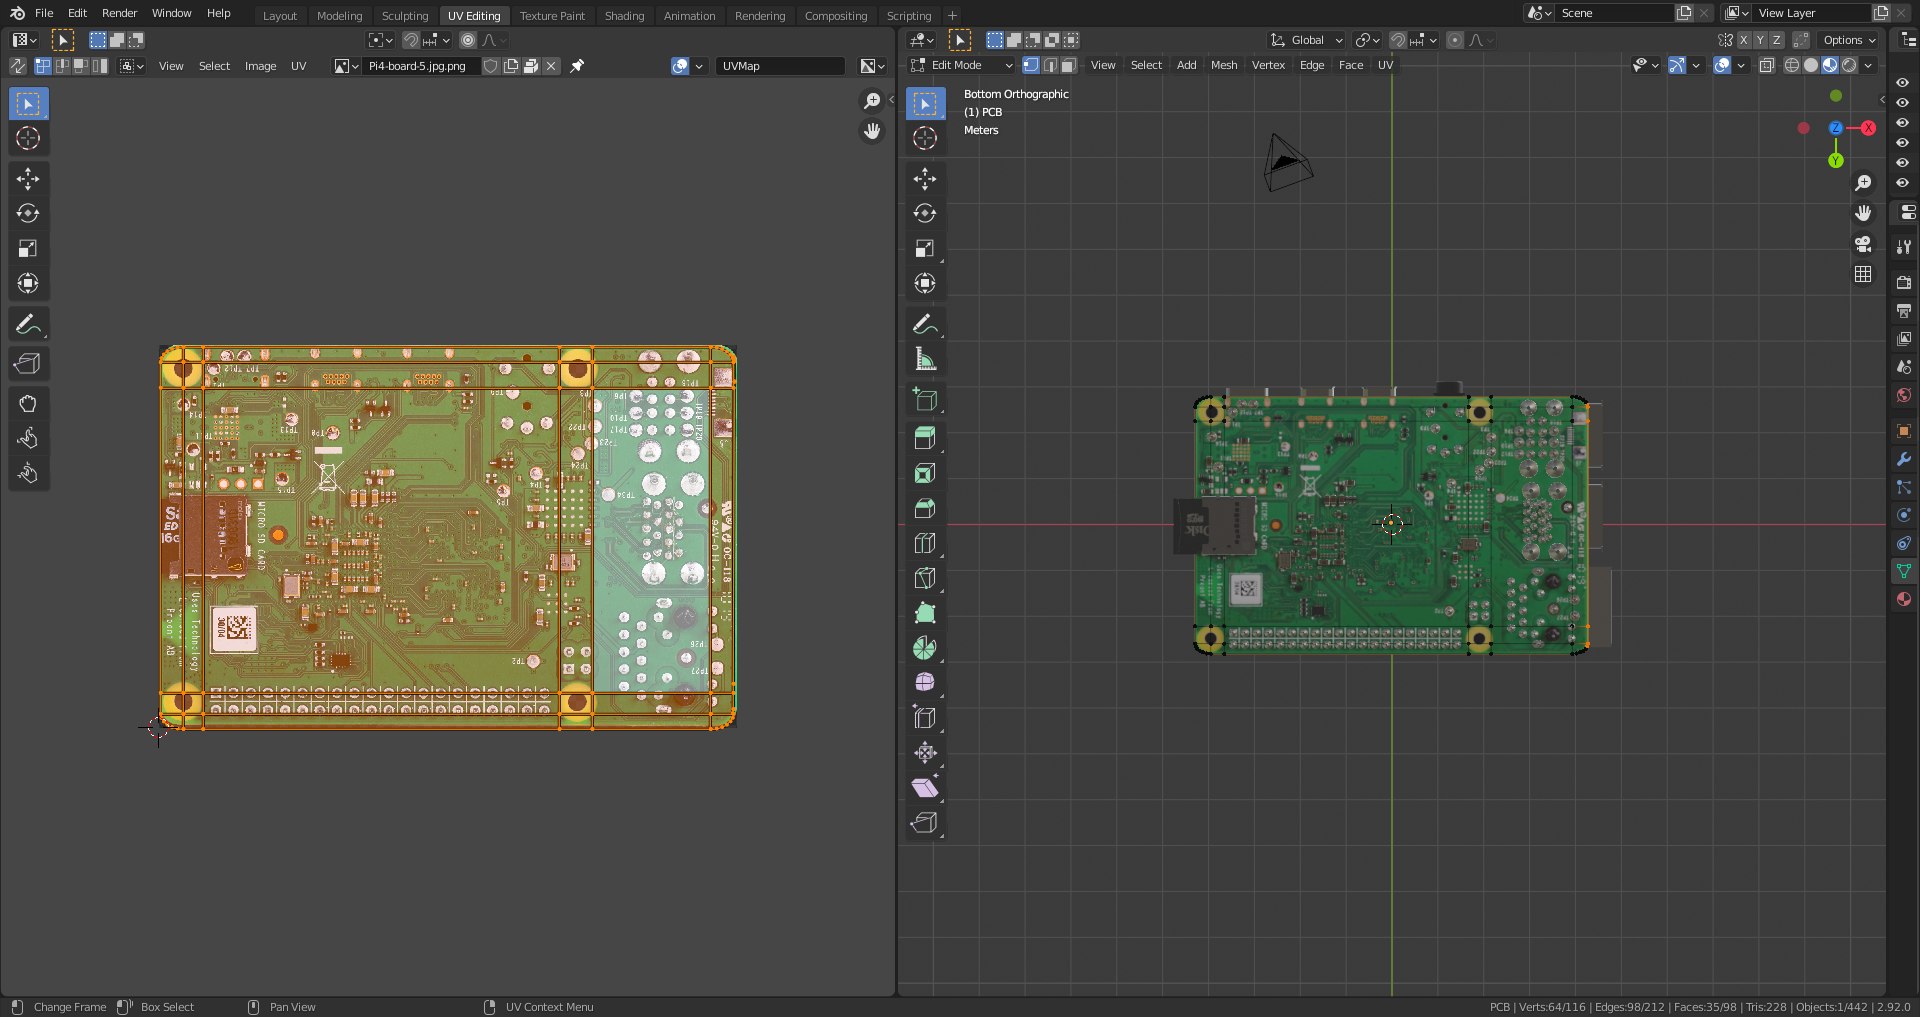
Task: Open the Edit Mode dropdown
Action: (962, 65)
